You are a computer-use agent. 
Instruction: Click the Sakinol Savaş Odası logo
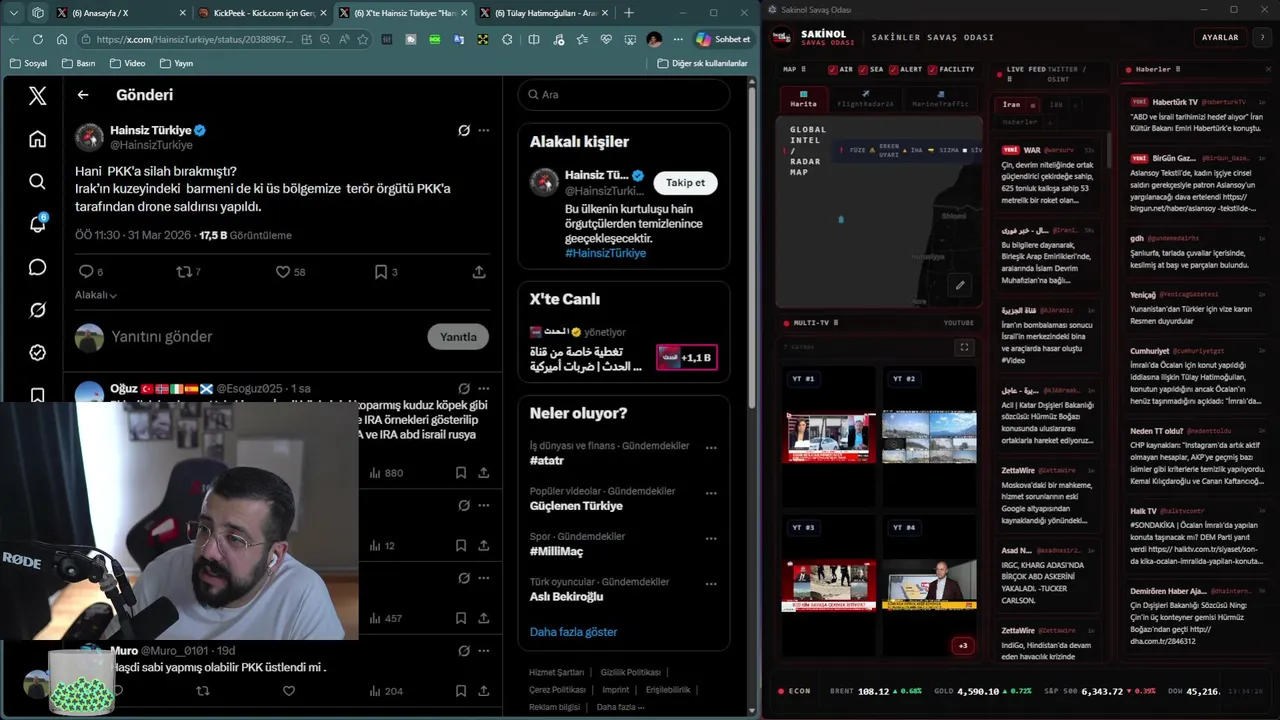point(781,37)
